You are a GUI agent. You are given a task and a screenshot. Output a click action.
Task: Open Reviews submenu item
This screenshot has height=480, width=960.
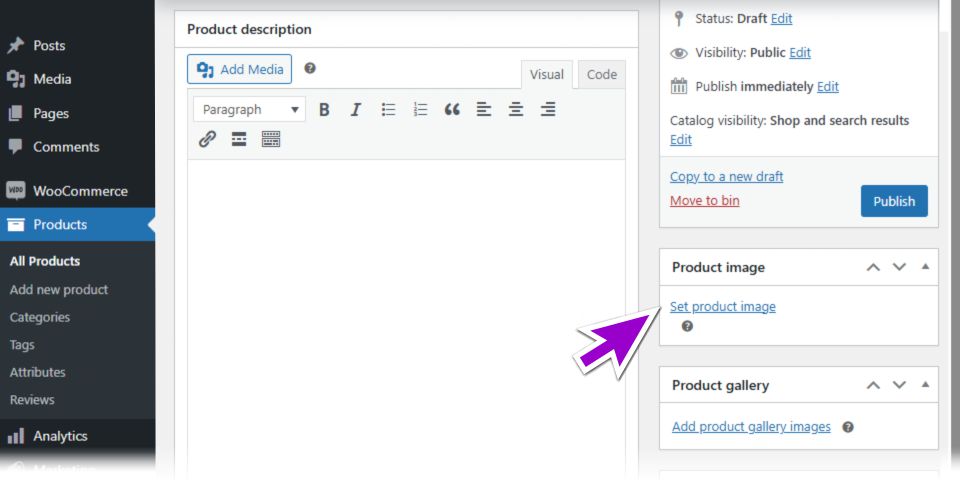32,400
